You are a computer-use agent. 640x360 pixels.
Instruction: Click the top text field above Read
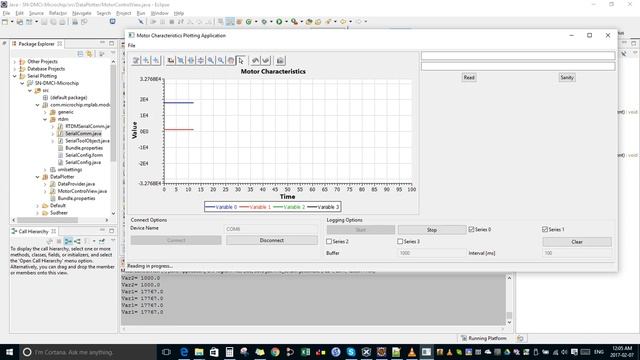518,56
